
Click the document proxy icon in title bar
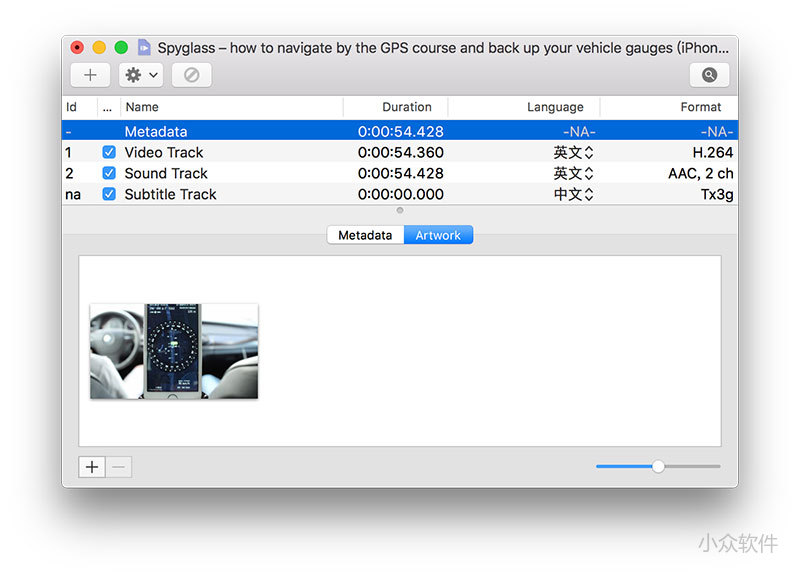pyautogui.click(x=145, y=47)
